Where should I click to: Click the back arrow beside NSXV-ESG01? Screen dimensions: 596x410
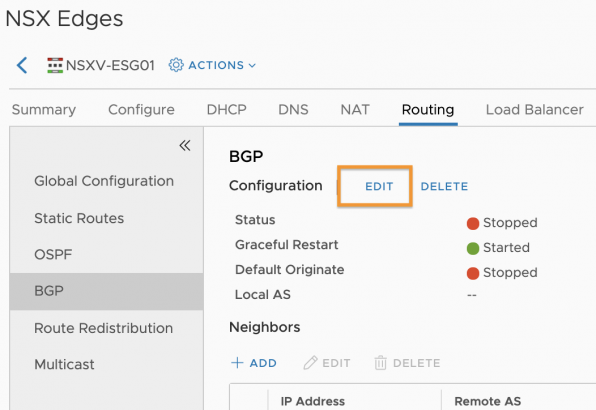22,65
